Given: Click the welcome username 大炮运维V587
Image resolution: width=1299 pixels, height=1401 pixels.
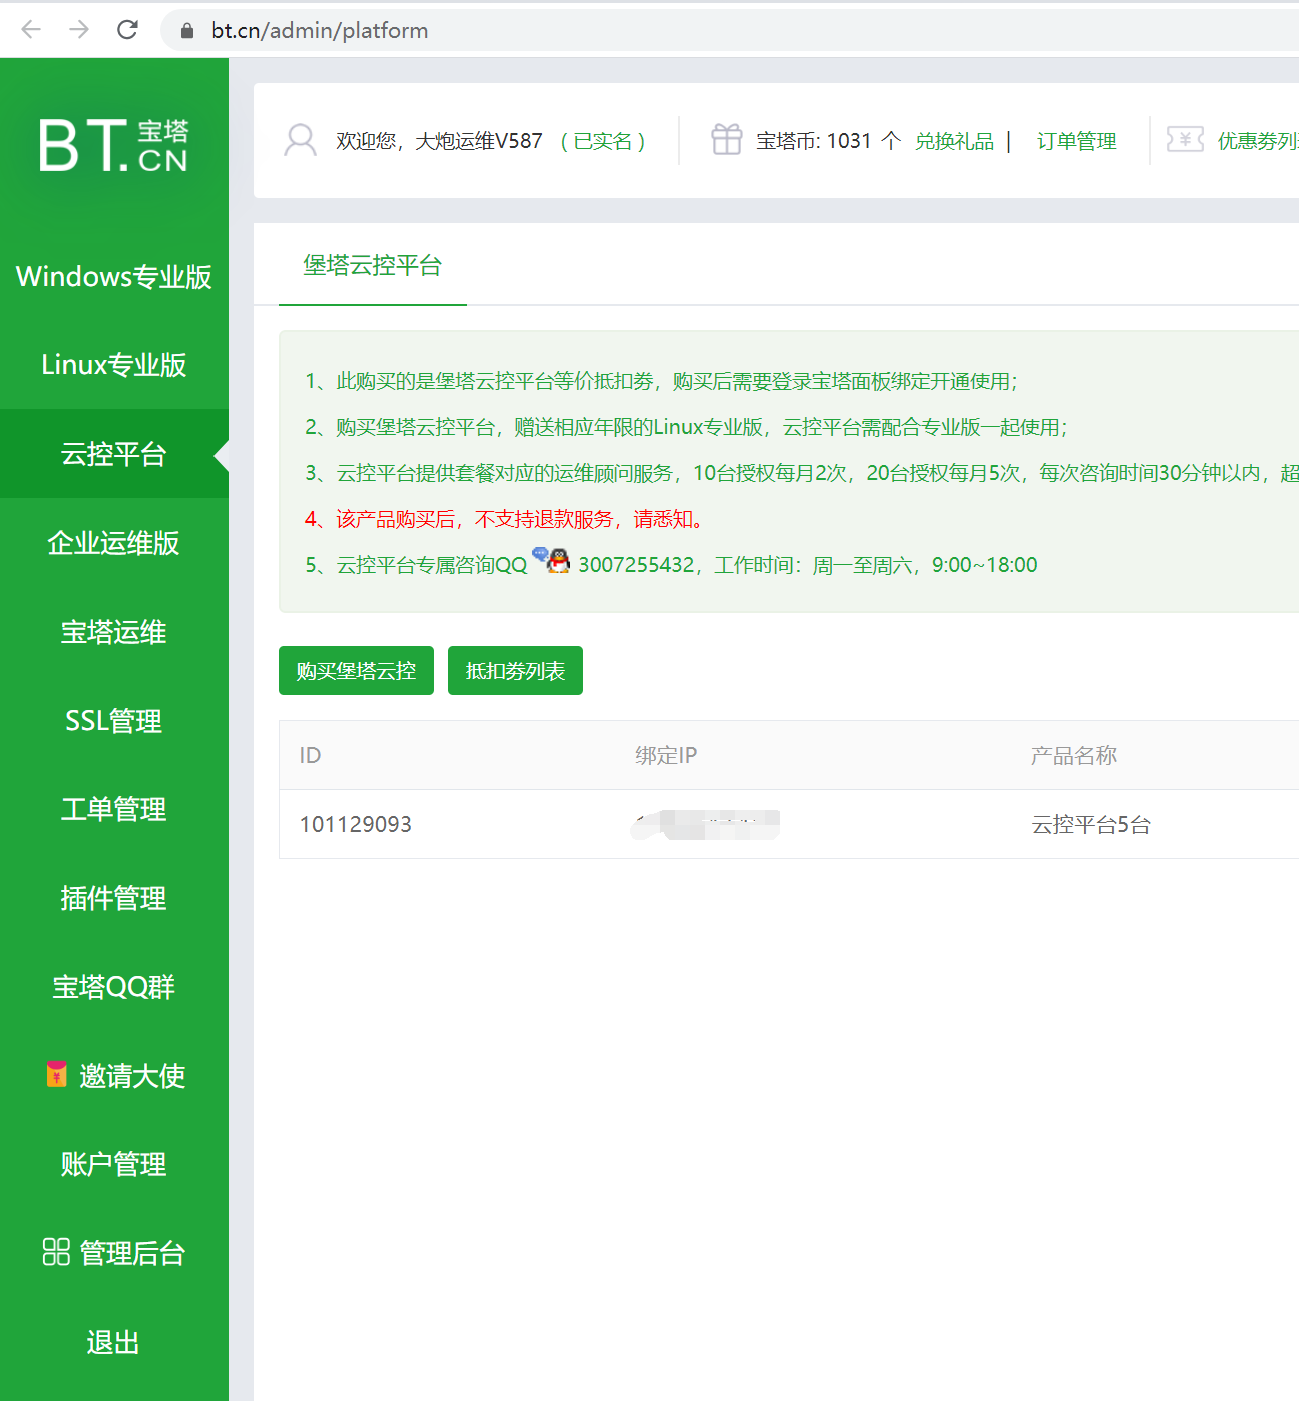Looking at the screenshot, I should tap(479, 141).
